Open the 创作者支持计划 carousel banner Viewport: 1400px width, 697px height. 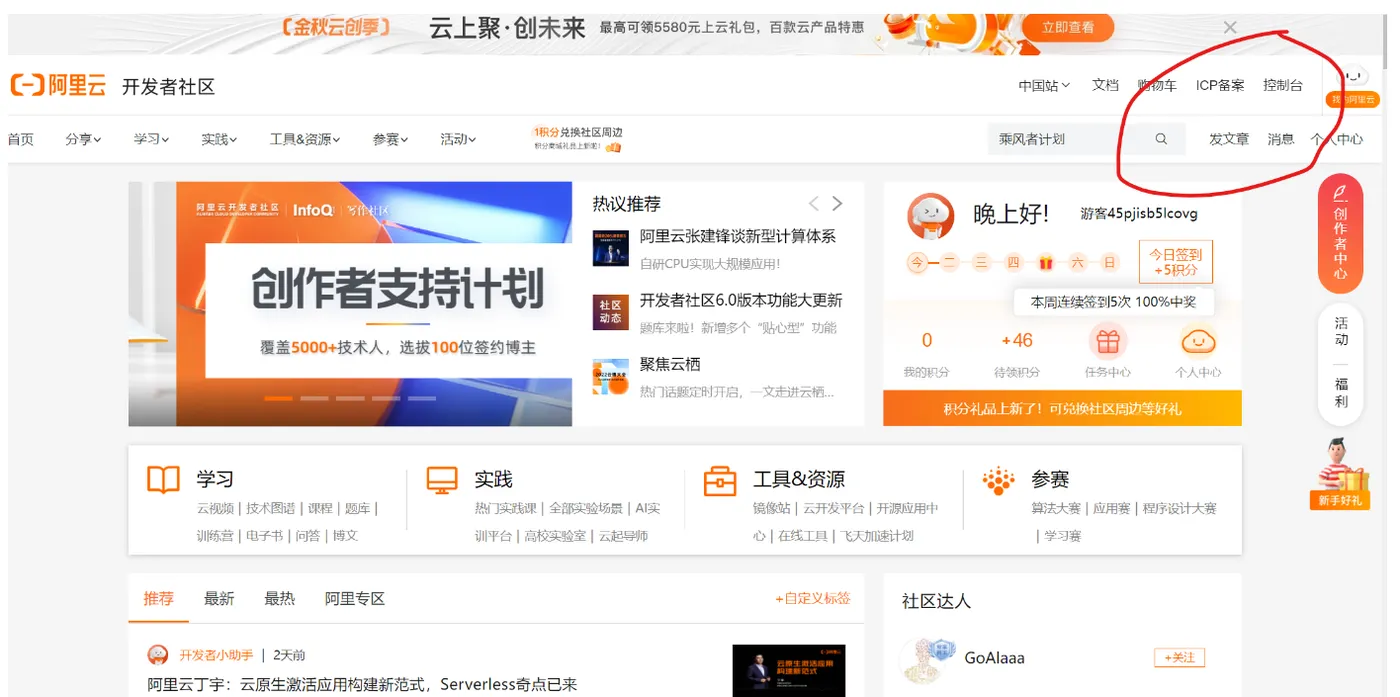pos(350,304)
